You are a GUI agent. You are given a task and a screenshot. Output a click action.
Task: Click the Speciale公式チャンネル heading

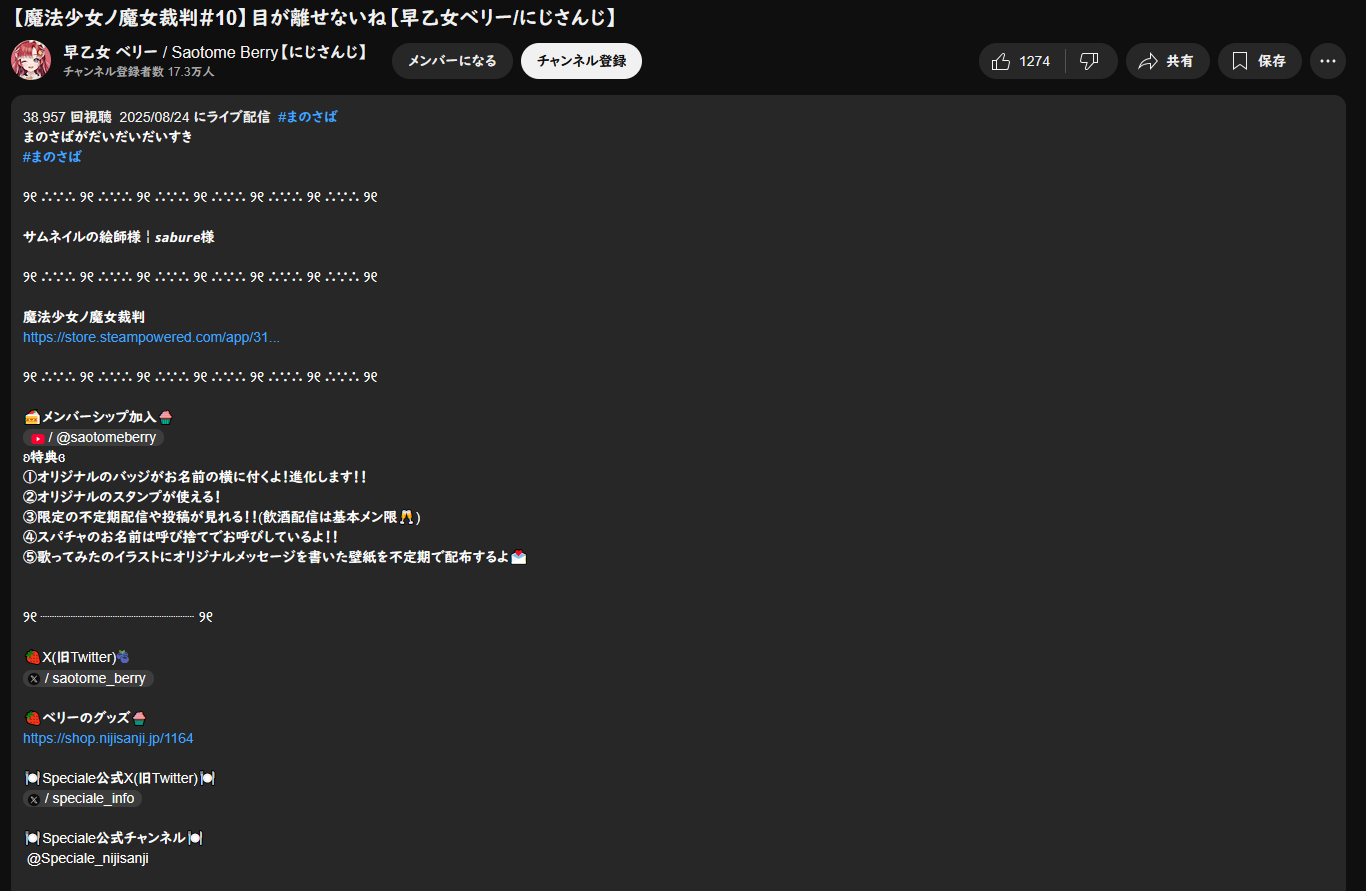tap(114, 838)
